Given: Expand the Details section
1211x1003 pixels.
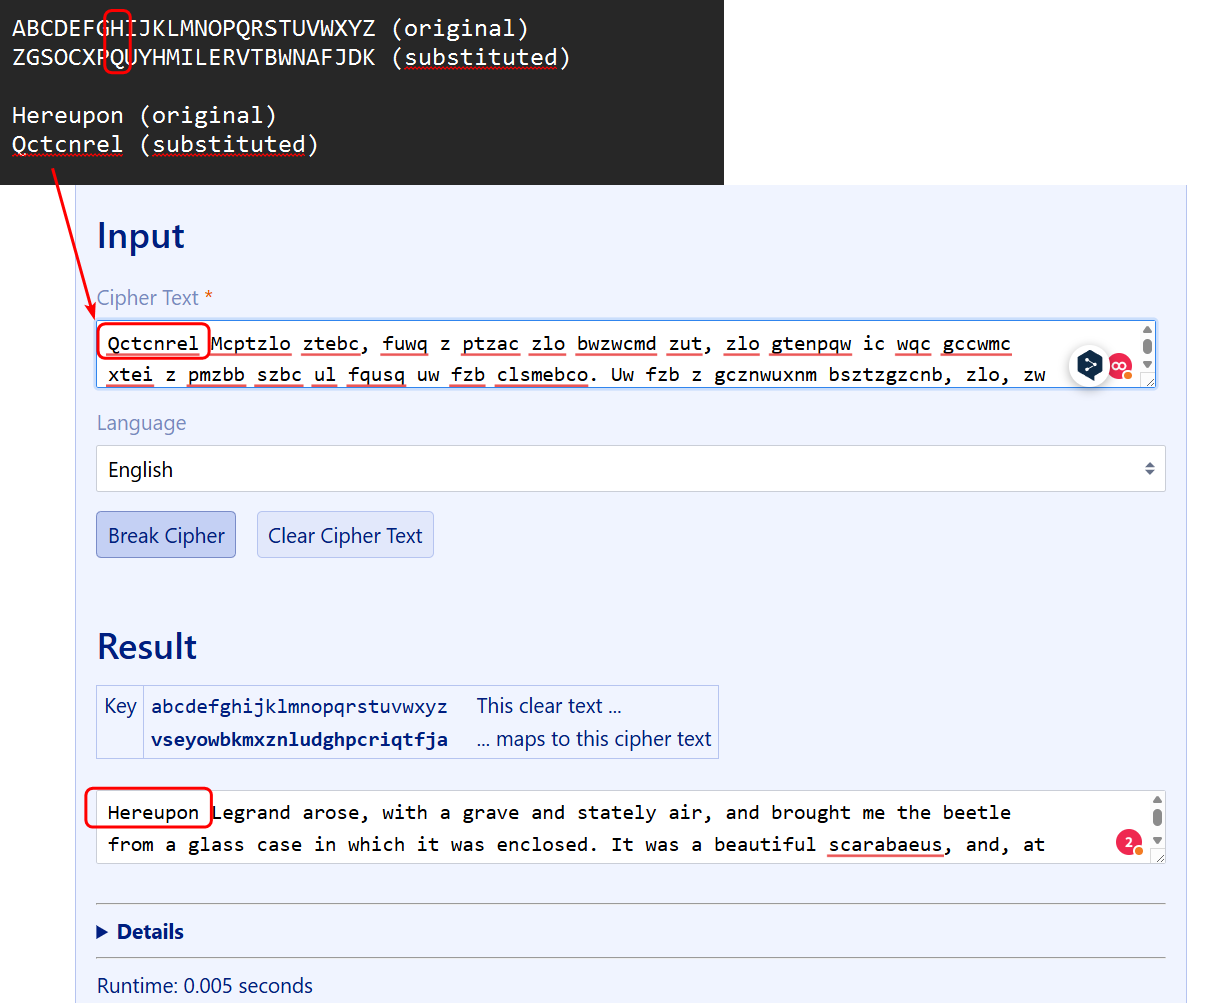Looking at the screenshot, I should pyautogui.click(x=140, y=932).
